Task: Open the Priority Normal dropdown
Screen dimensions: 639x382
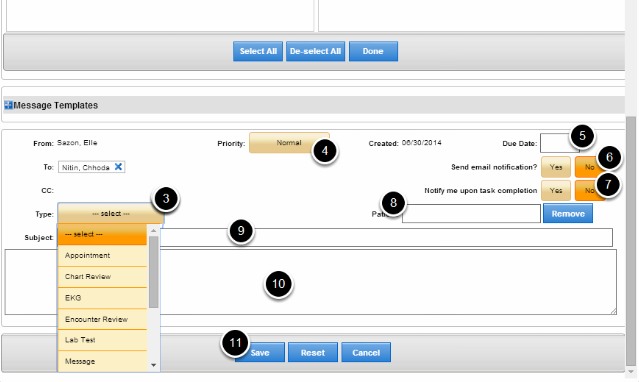Action: pos(289,143)
